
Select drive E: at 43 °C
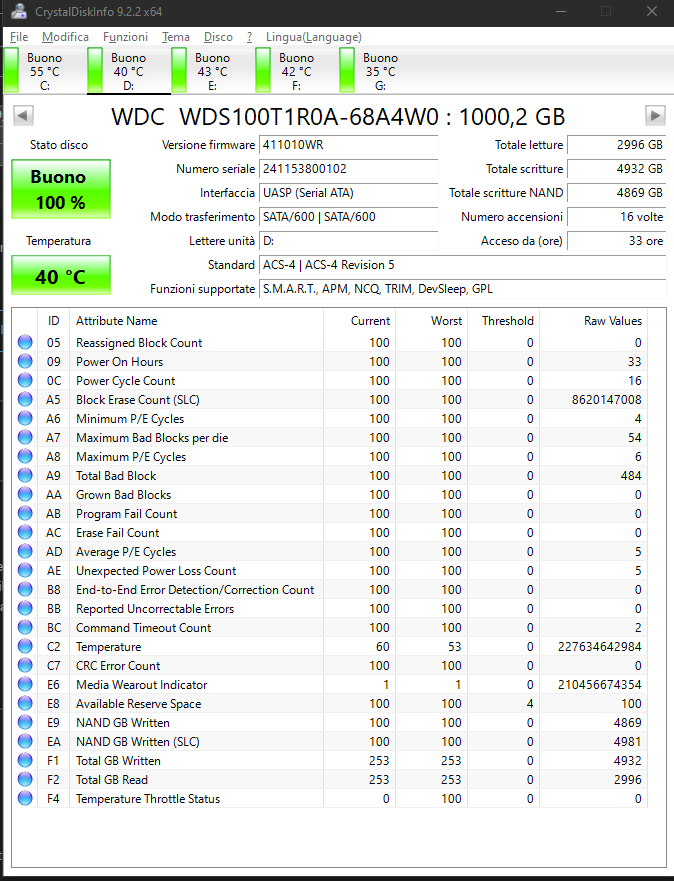(x=212, y=71)
